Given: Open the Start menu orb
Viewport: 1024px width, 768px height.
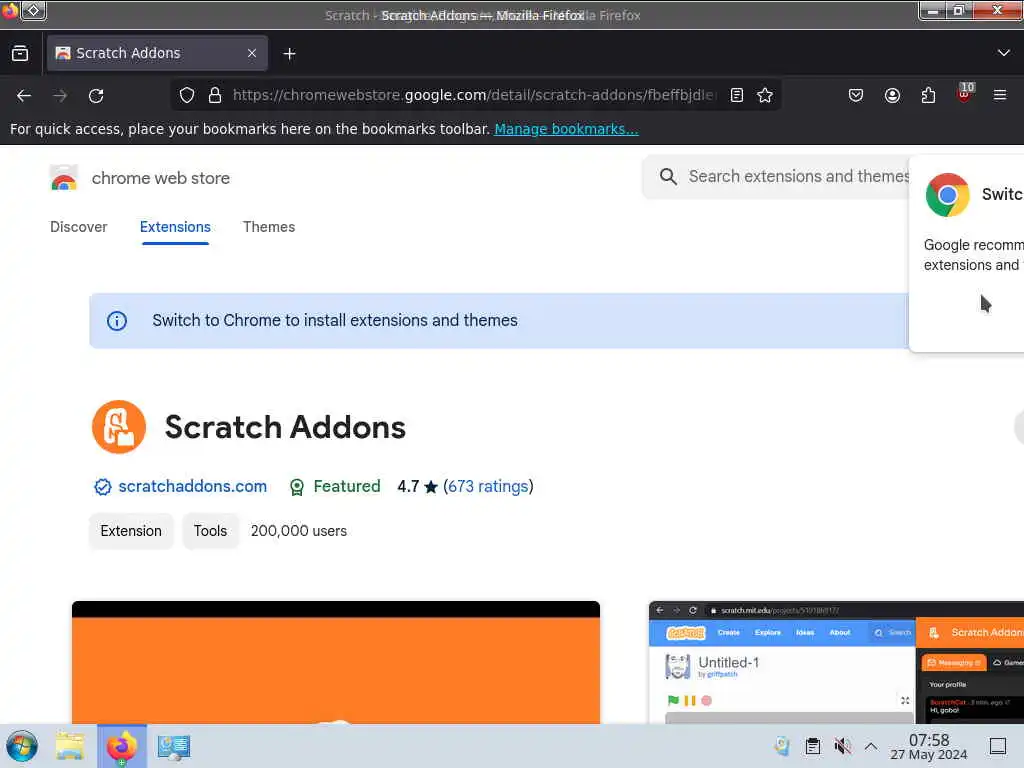Looking at the screenshot, I should 22,746.
